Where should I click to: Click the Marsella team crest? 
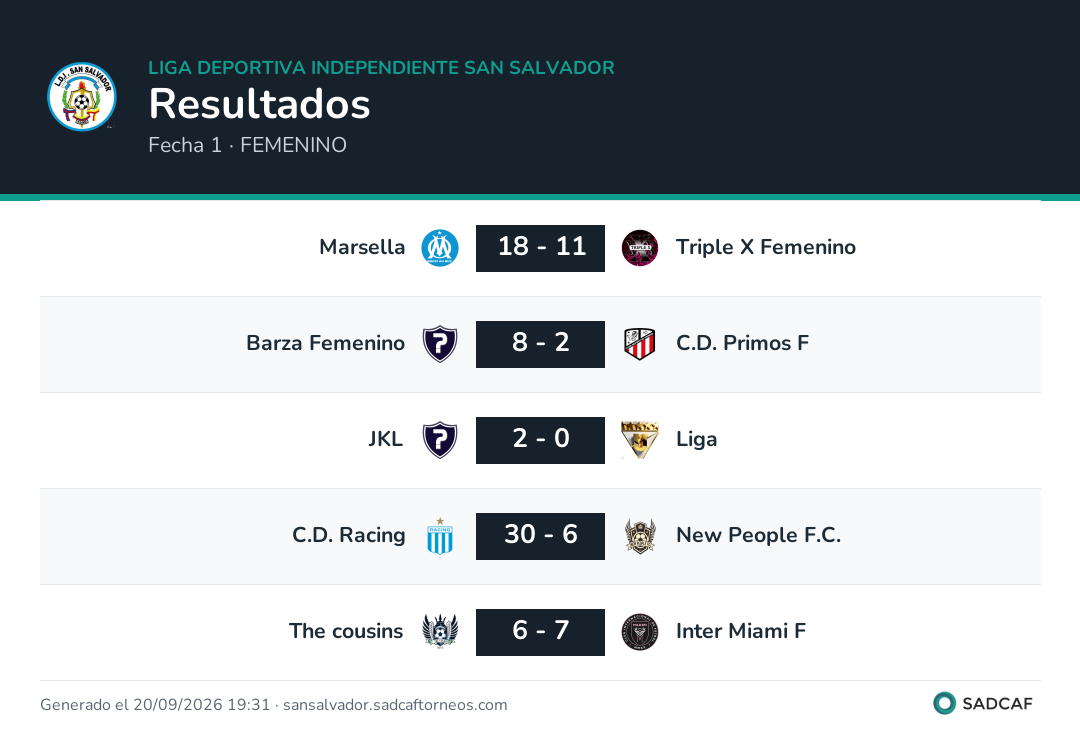440,248
